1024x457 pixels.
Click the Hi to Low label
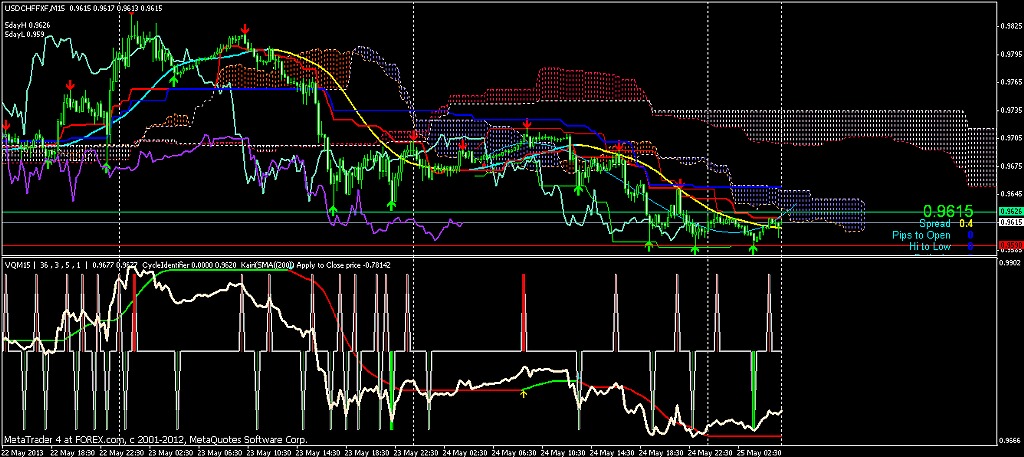click(x=929, y=246)
